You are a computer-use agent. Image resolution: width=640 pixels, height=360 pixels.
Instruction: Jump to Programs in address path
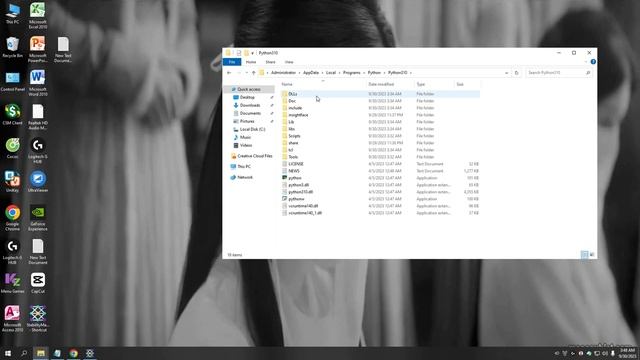click(x=351, y=73)
